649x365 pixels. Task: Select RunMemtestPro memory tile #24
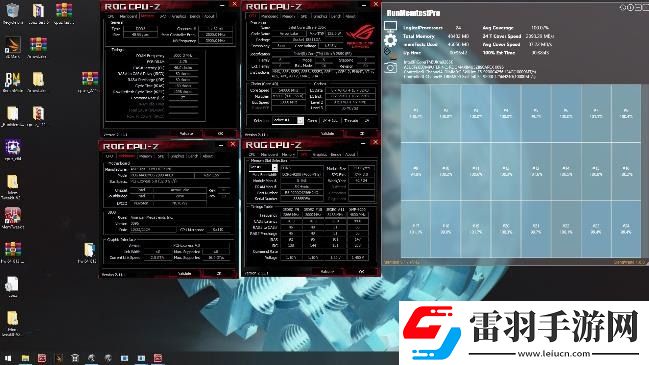point(625,229)
